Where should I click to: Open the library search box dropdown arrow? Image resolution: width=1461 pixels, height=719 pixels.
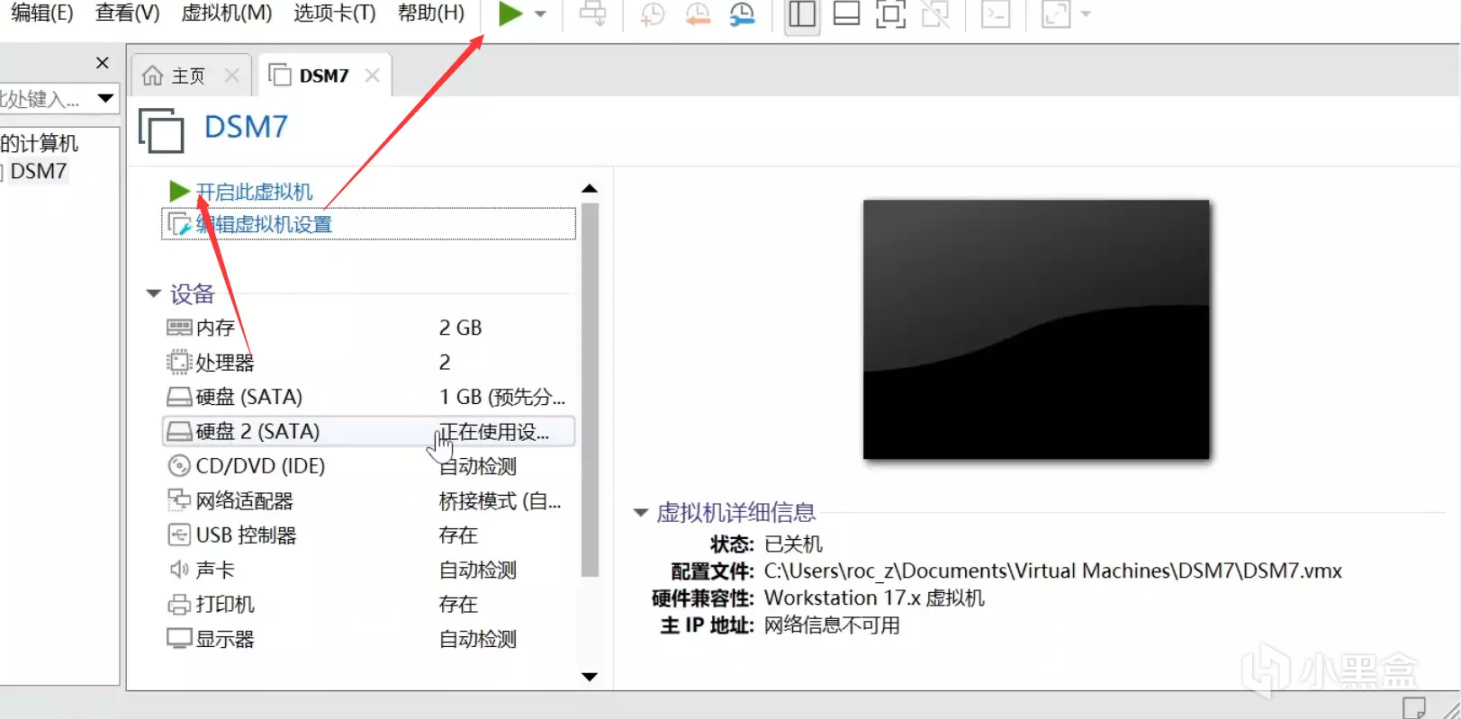(x=105, y=99)
